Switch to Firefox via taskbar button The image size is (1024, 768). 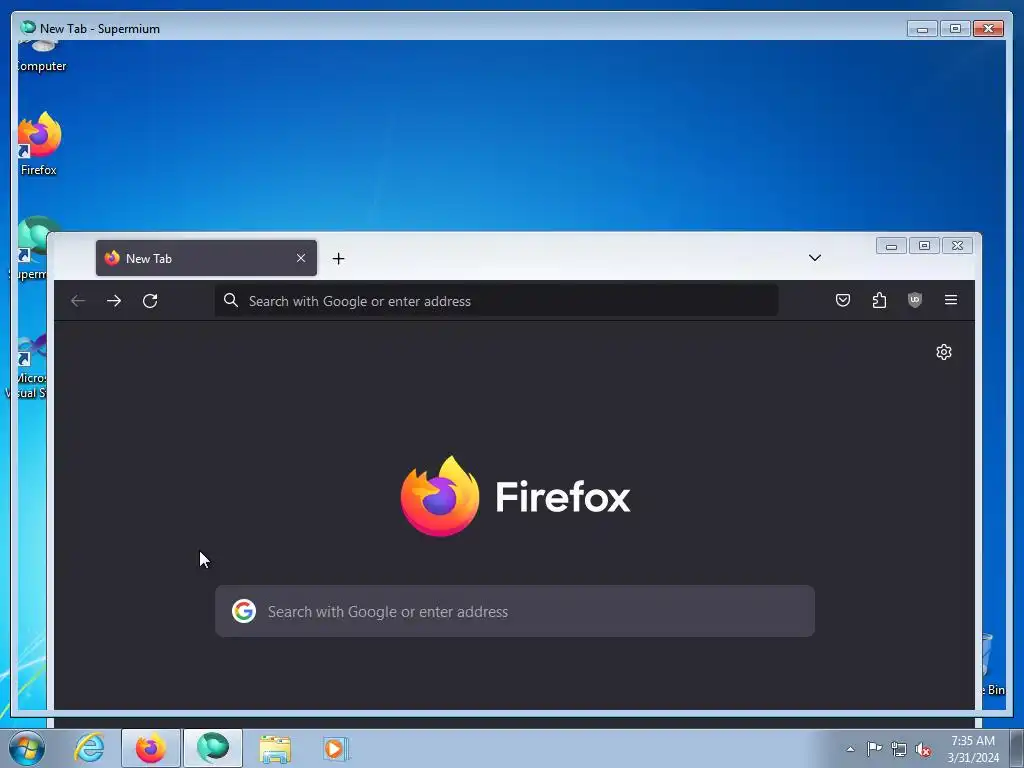click(x=151, y=748)
